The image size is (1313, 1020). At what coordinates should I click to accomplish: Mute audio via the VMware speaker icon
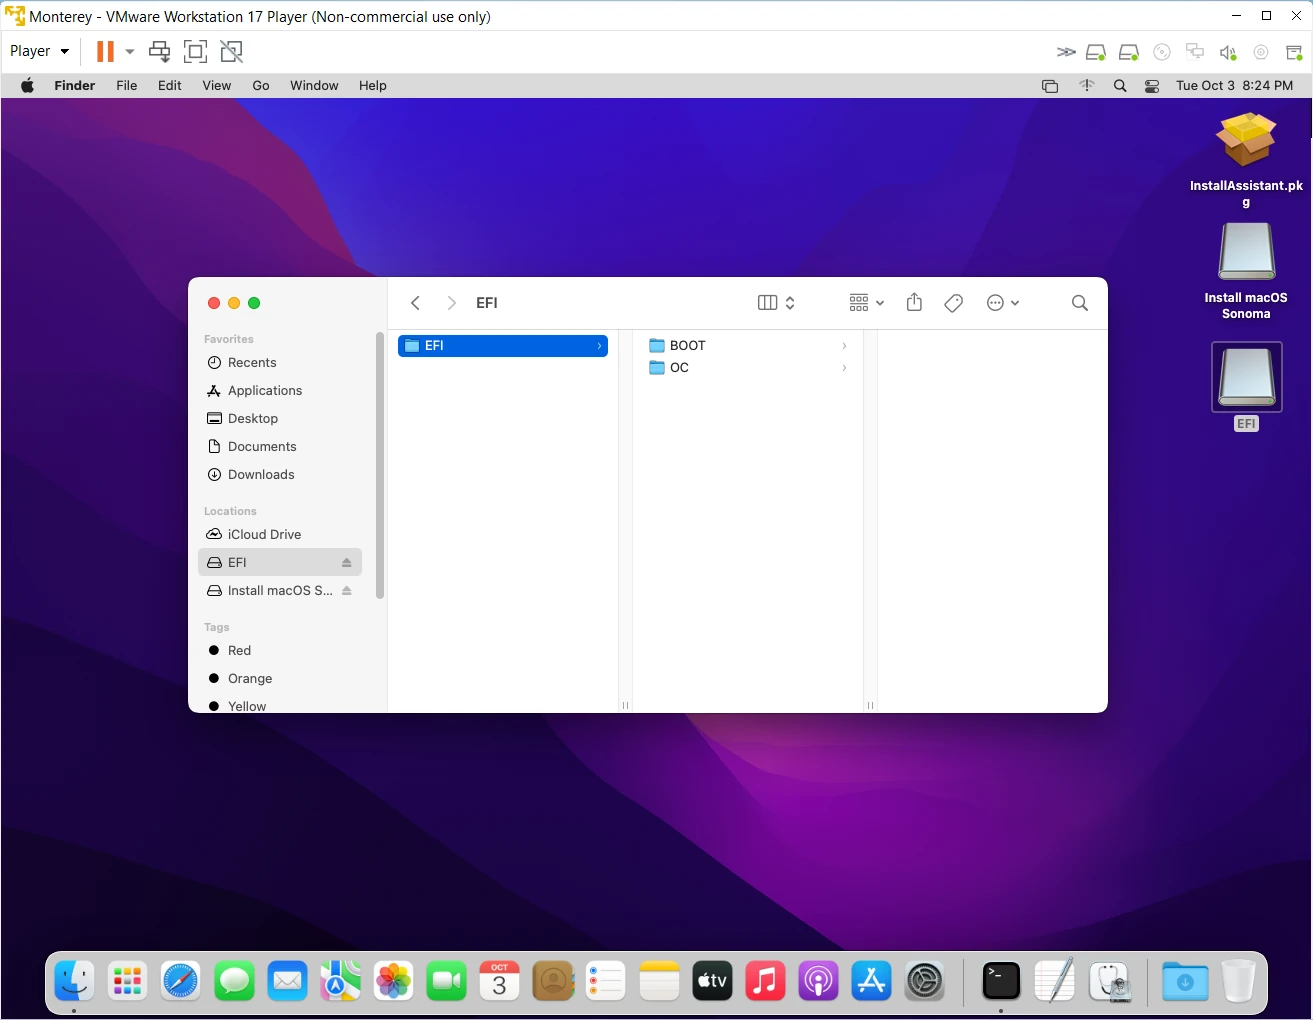1228,52
